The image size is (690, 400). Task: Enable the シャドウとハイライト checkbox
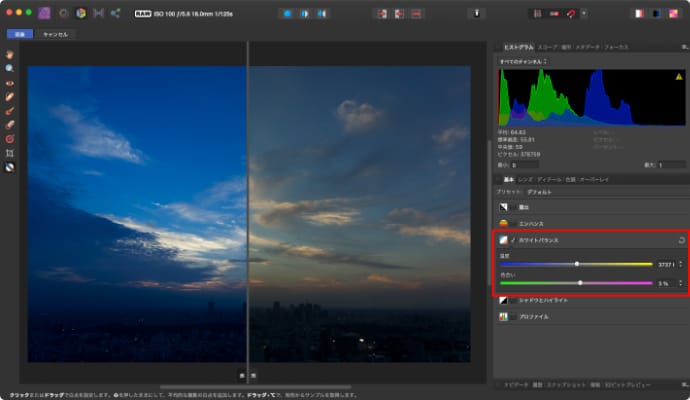513,299
